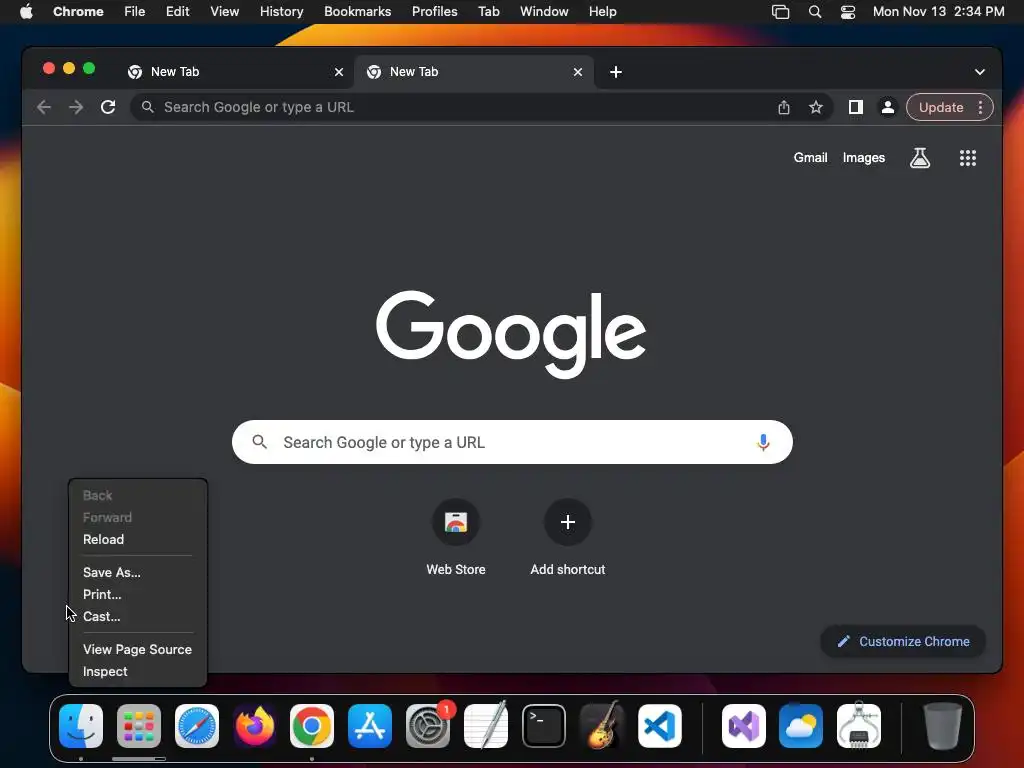The width and height of the screenshot is (1024, 768).
Task: Bookmark this tab with the star icon
Action: pos(816,107)
